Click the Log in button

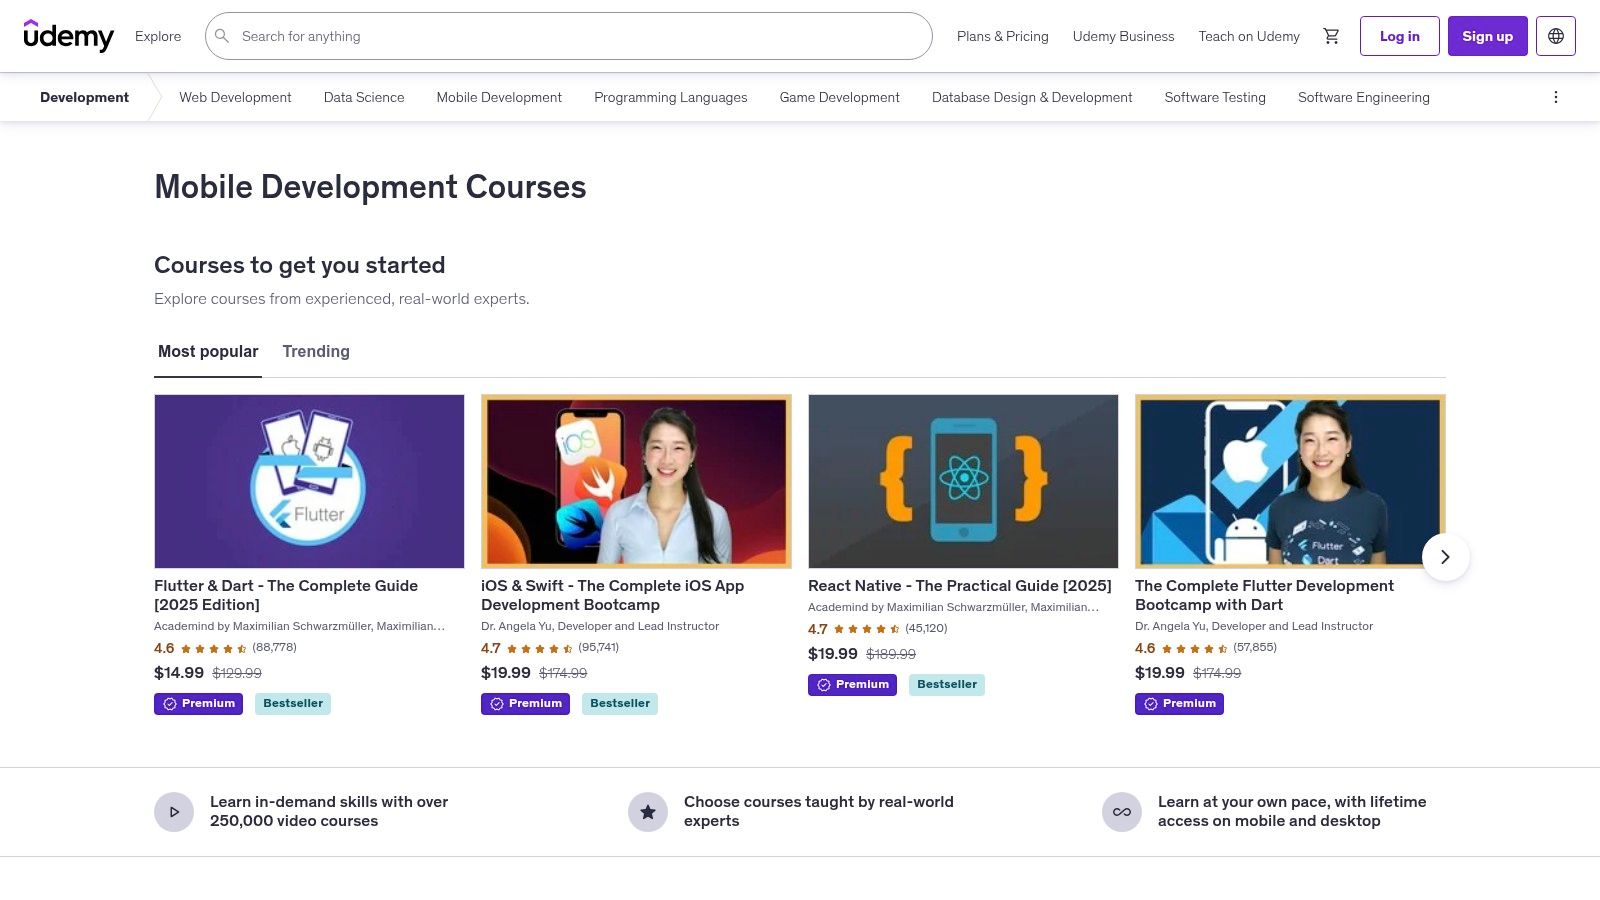click(x=1400, y=36)
